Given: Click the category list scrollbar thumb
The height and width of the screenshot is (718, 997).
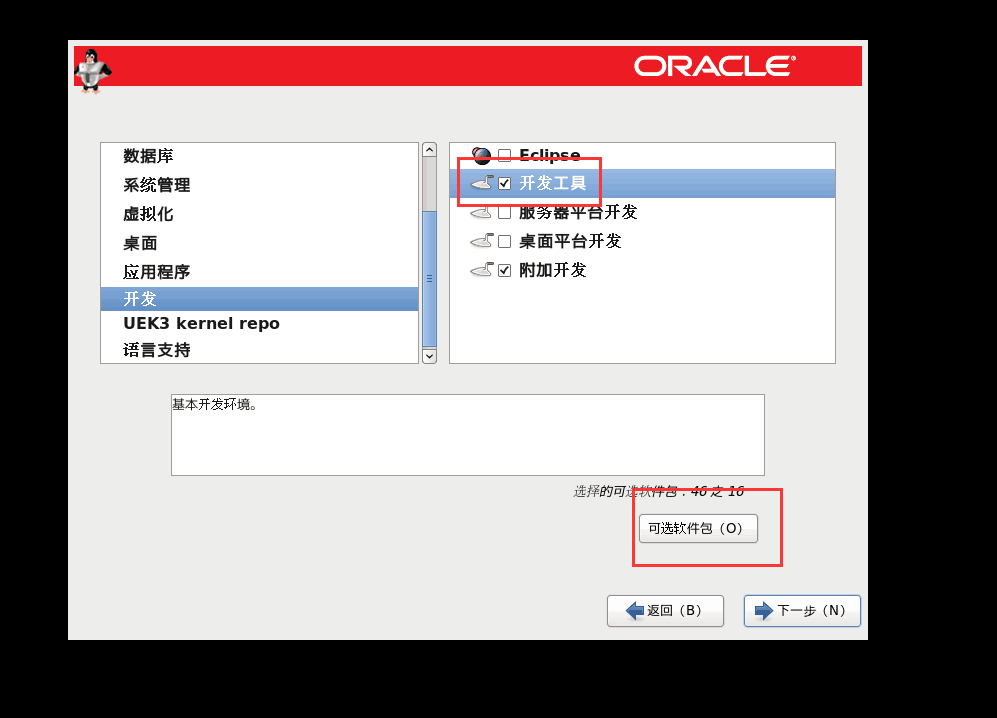Looking at the screenshot, I should point(429,278).
